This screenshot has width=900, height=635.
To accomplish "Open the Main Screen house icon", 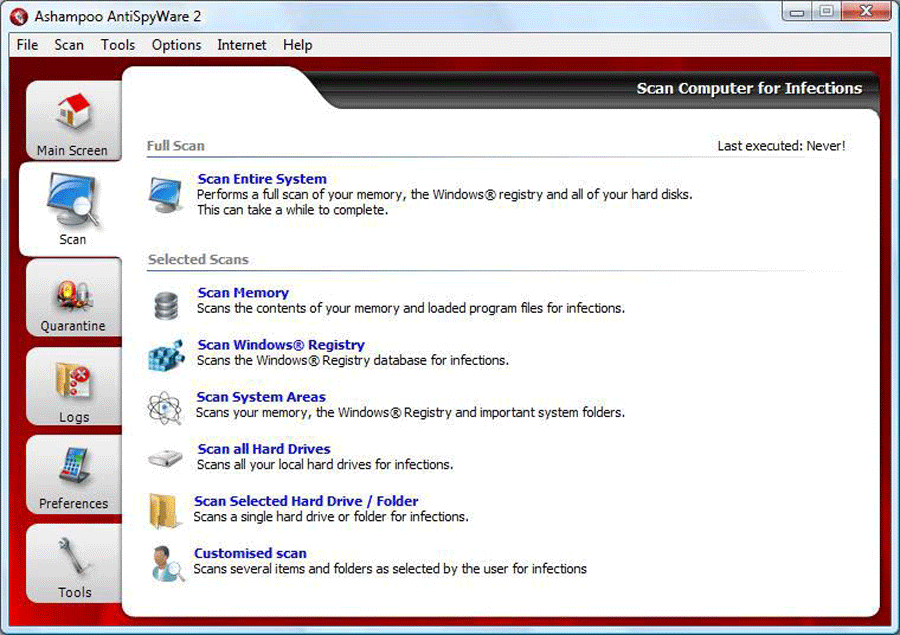I will 73,111.
